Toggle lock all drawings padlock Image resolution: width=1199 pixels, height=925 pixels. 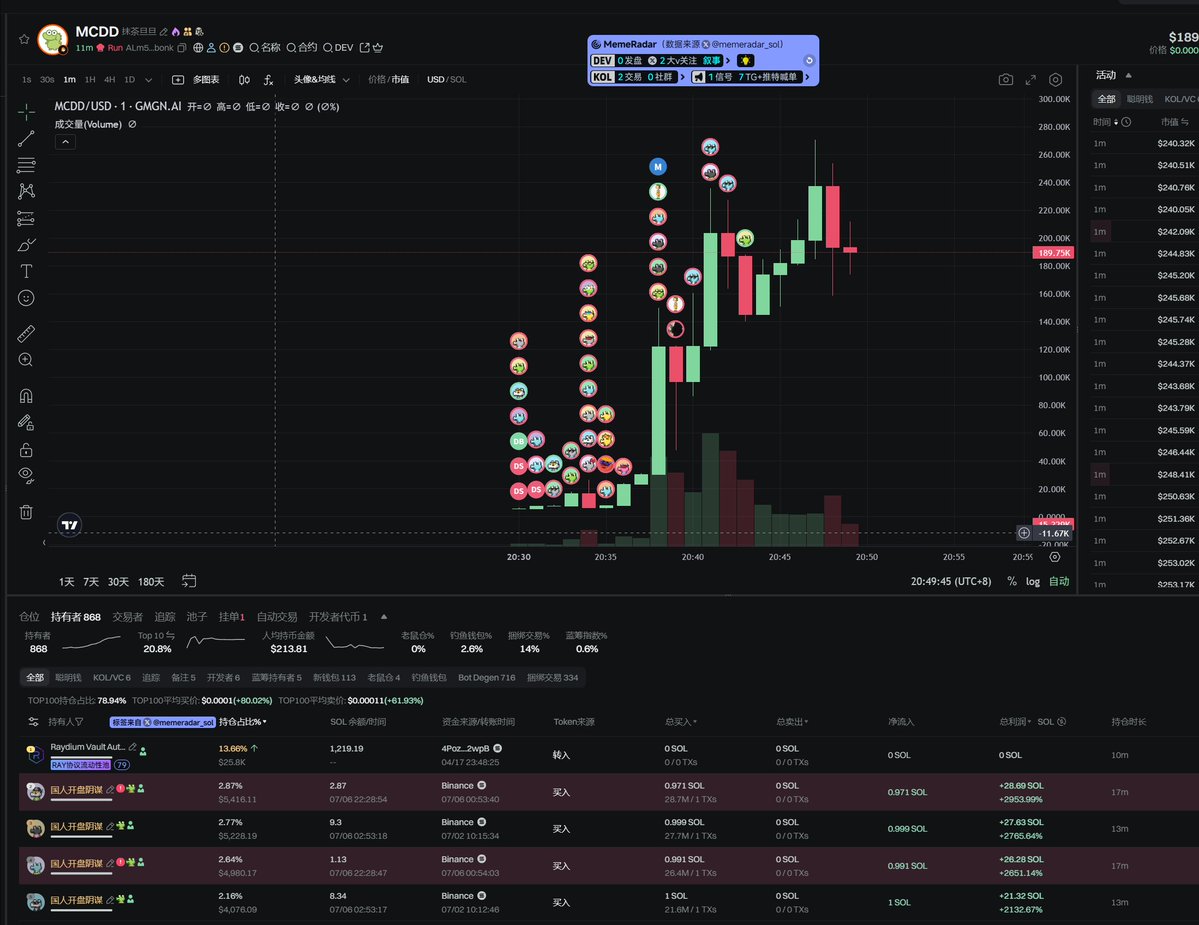pos(26,450)
